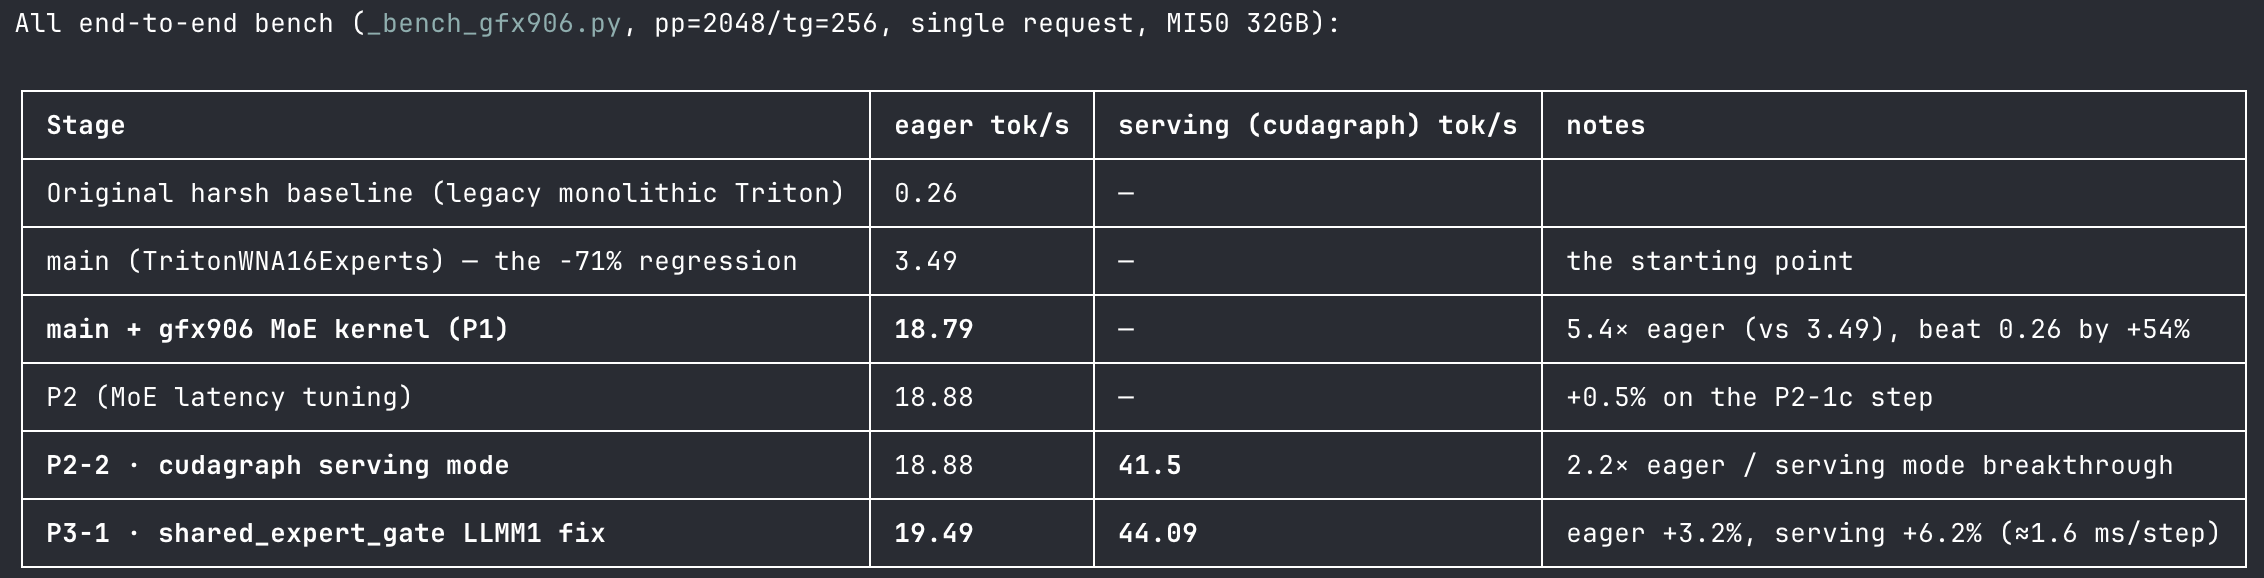
Task: Select the notes column header
Action: (1605, 126)
